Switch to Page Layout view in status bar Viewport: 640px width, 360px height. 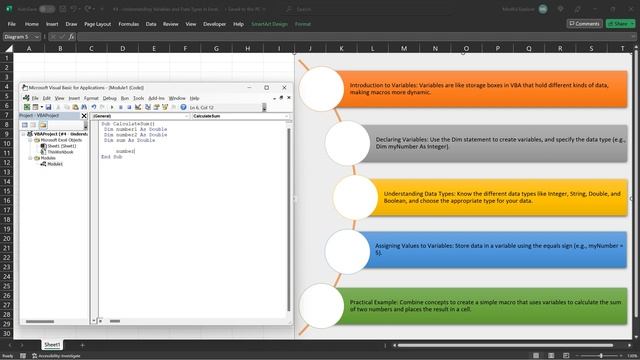(551, 356)
